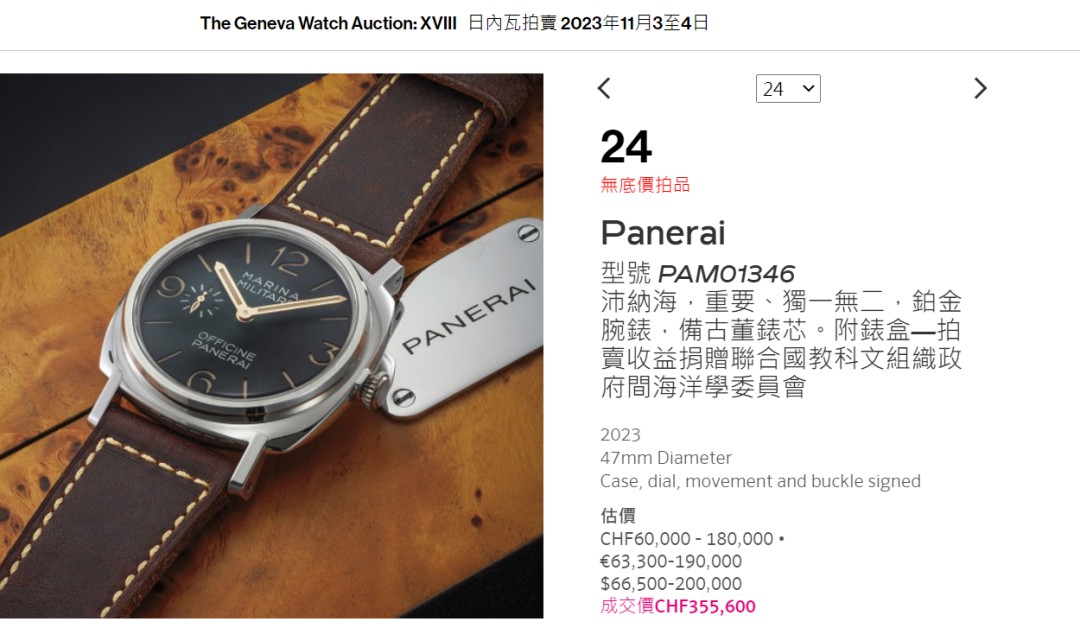Select the red 無底價拍品 label
This screenshot has height=628, width=1080.
pyautogui.click(x=645, y=185)
